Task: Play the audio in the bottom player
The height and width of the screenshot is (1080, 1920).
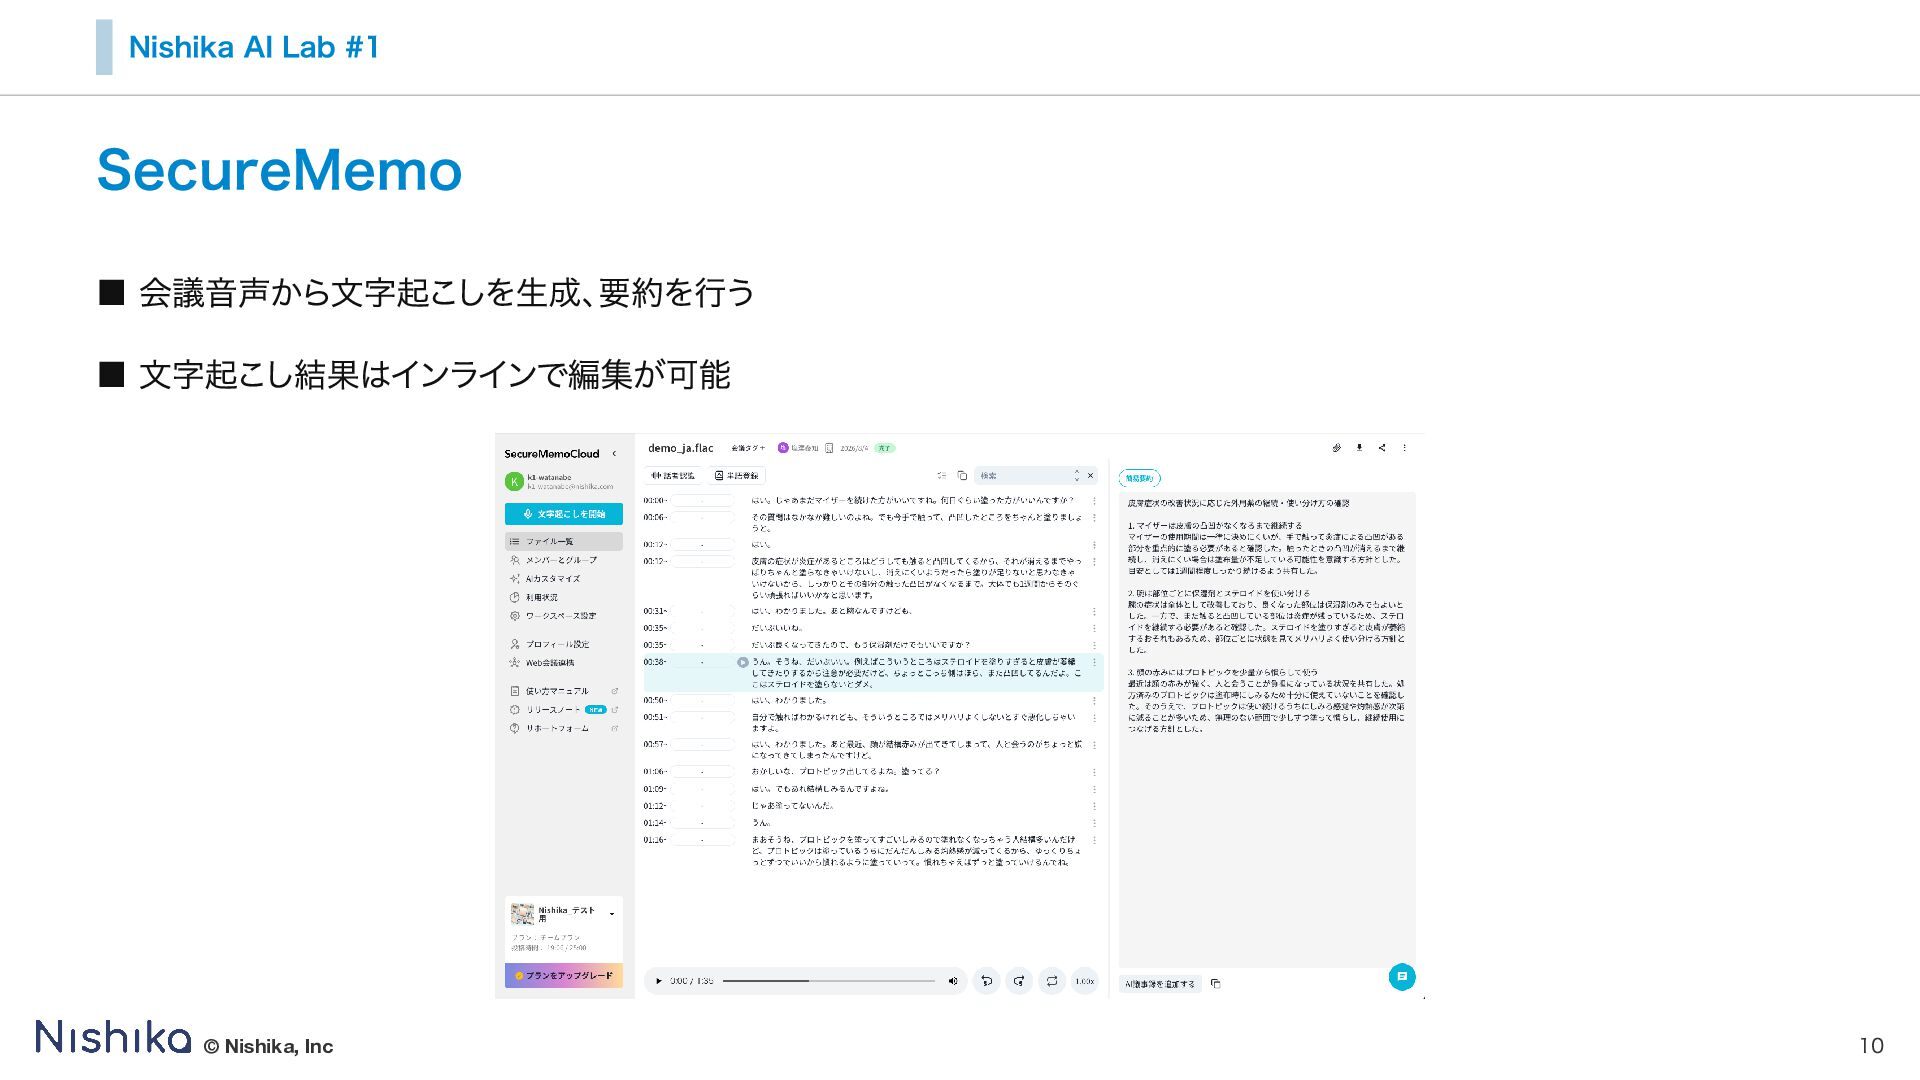Action: coord(658,981)
